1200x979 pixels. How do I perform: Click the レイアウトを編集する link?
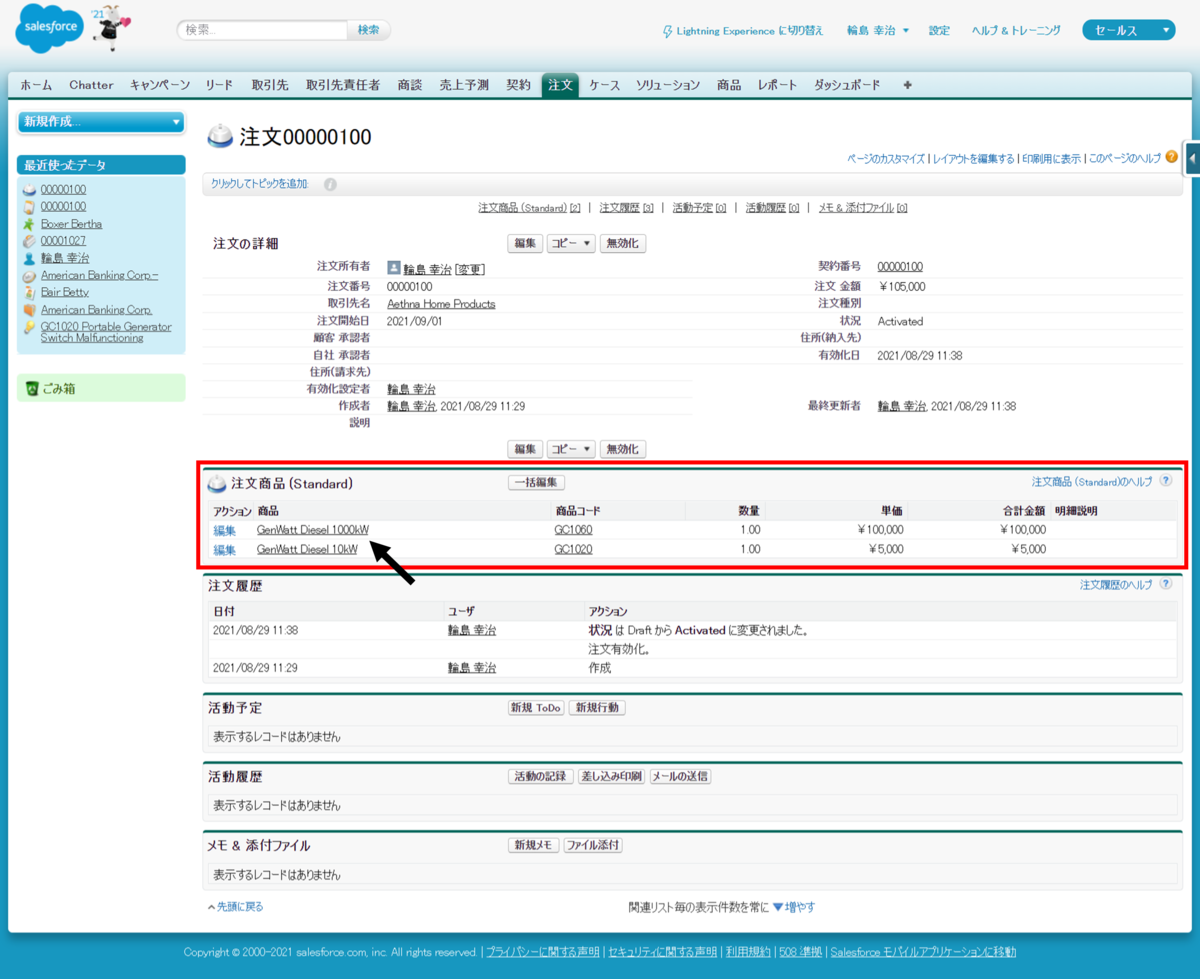(x=974, y=158)
